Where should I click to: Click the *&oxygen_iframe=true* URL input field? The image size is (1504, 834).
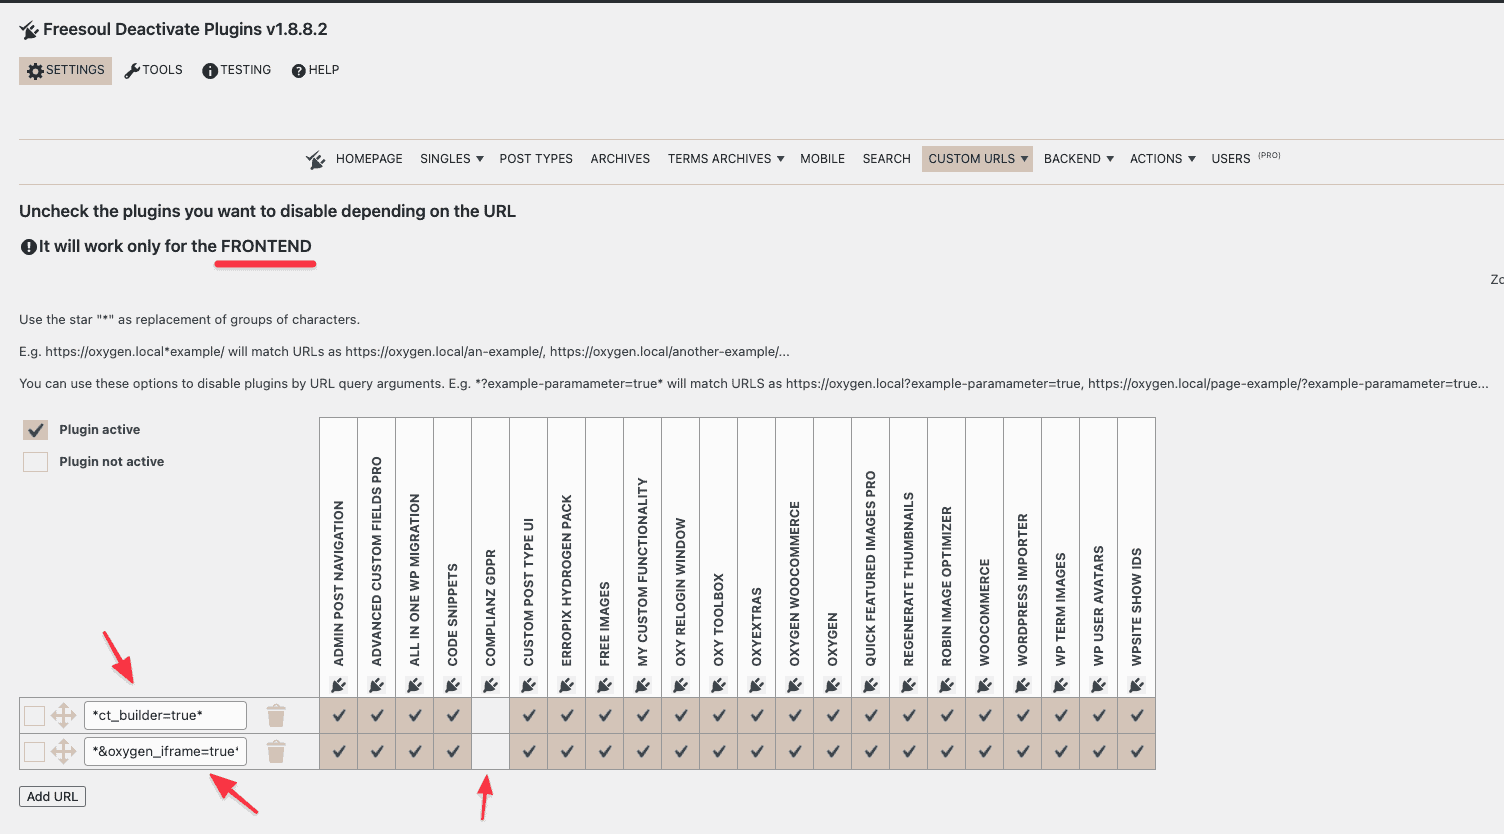coord(165,752)
